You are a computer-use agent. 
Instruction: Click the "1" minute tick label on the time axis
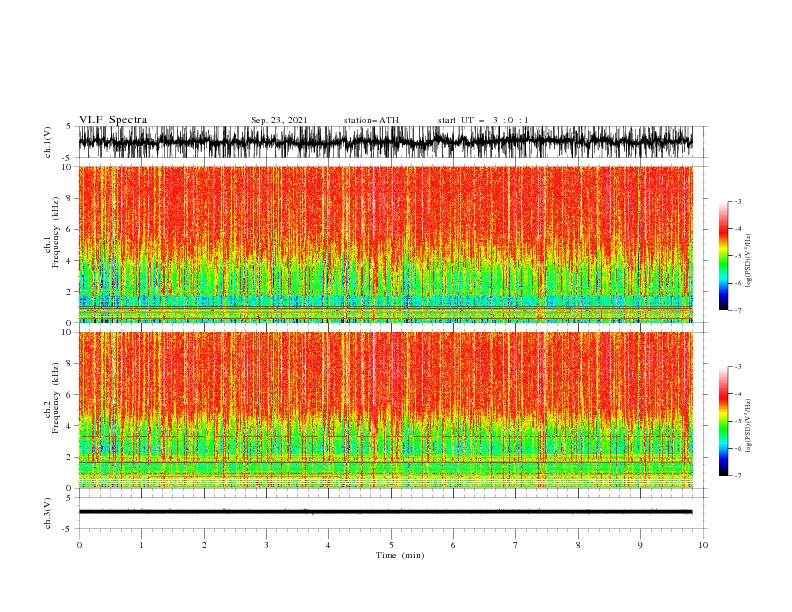(141, 545)
